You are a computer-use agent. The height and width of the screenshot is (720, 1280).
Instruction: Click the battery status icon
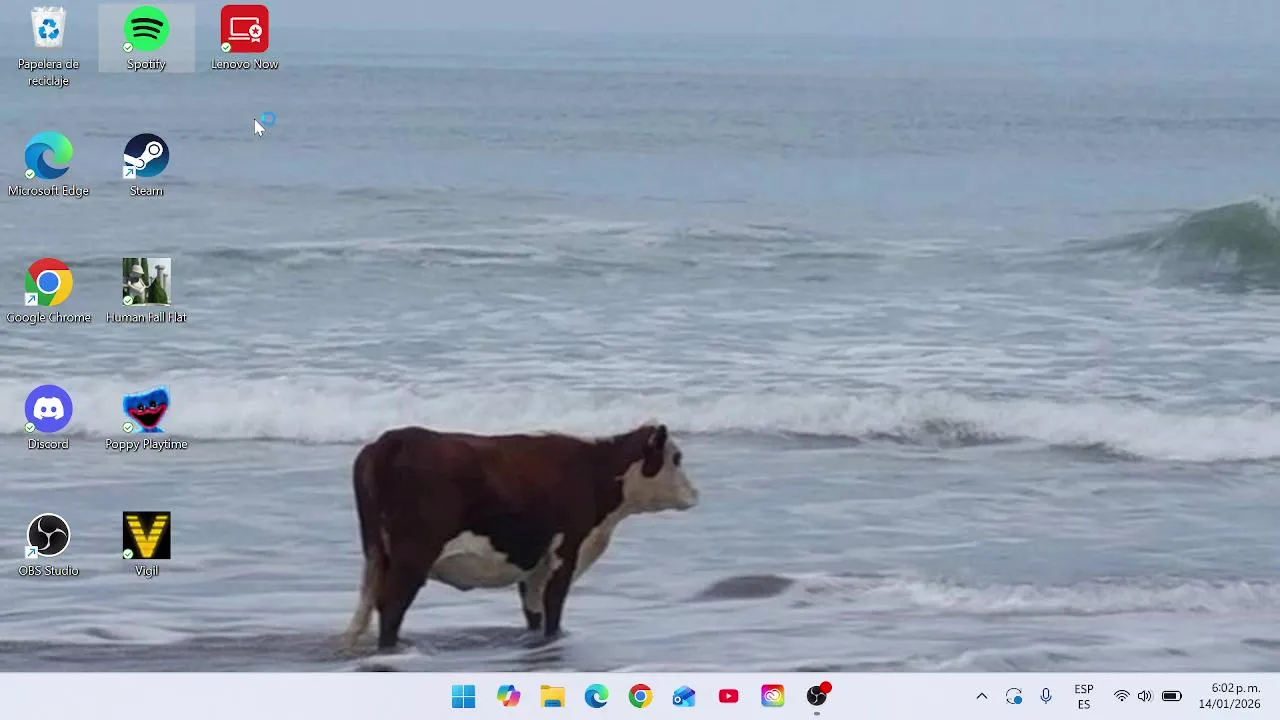pyautogui.click(x=1172, y=696)
